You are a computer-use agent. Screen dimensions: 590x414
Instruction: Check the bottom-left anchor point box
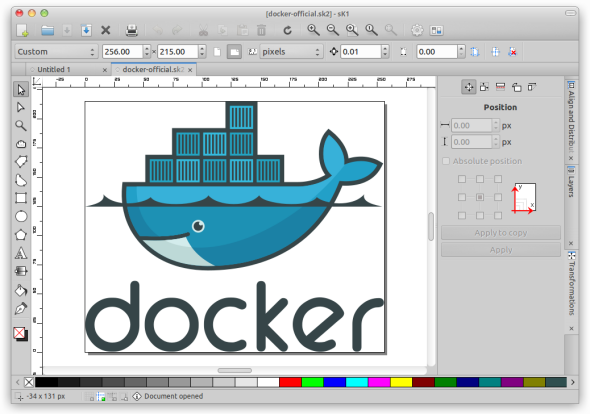pyautogui.click(x=462, y=216)
